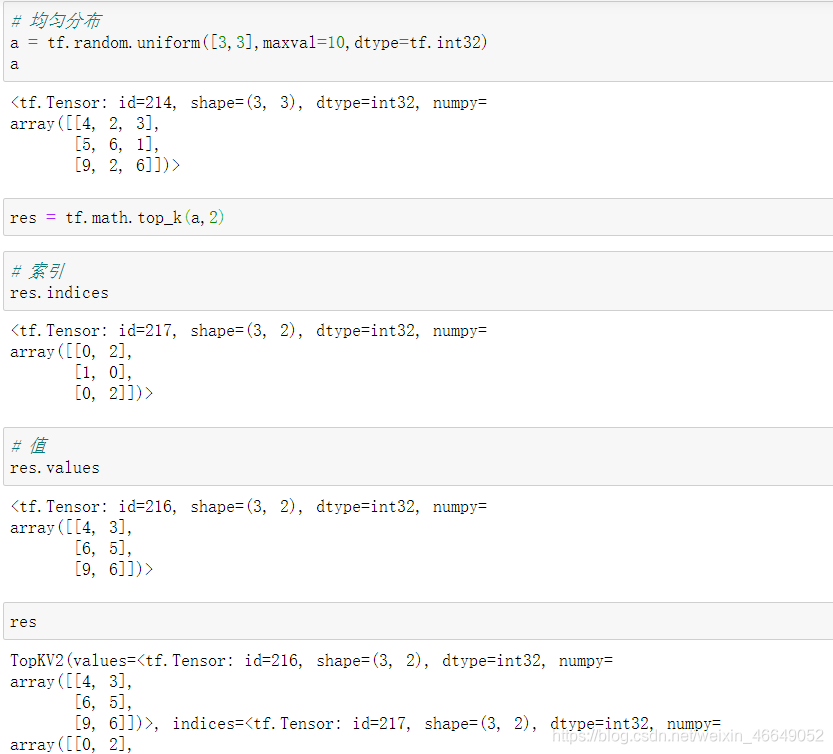Image resolution: width=833 pixels, height=754 pixels.
Task: Click the output header containing 'id=217' under res.indices
Action: tap(248, 331)
